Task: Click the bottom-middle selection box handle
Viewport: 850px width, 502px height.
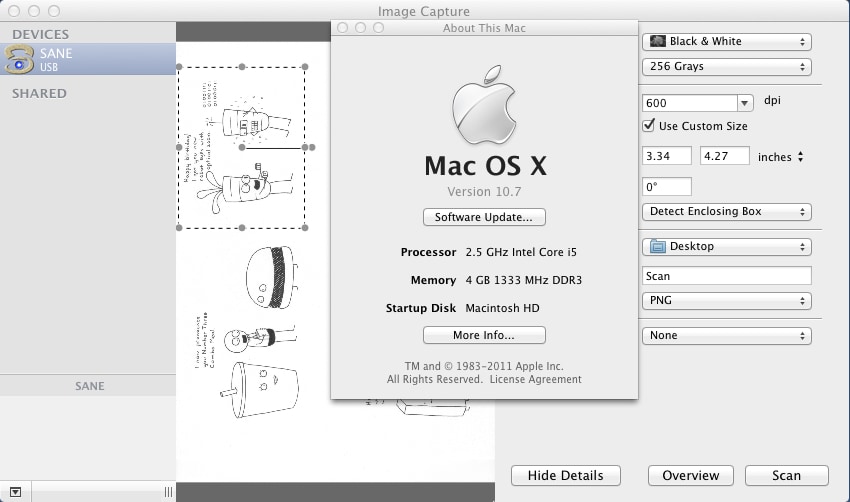Action: [242, 228]
